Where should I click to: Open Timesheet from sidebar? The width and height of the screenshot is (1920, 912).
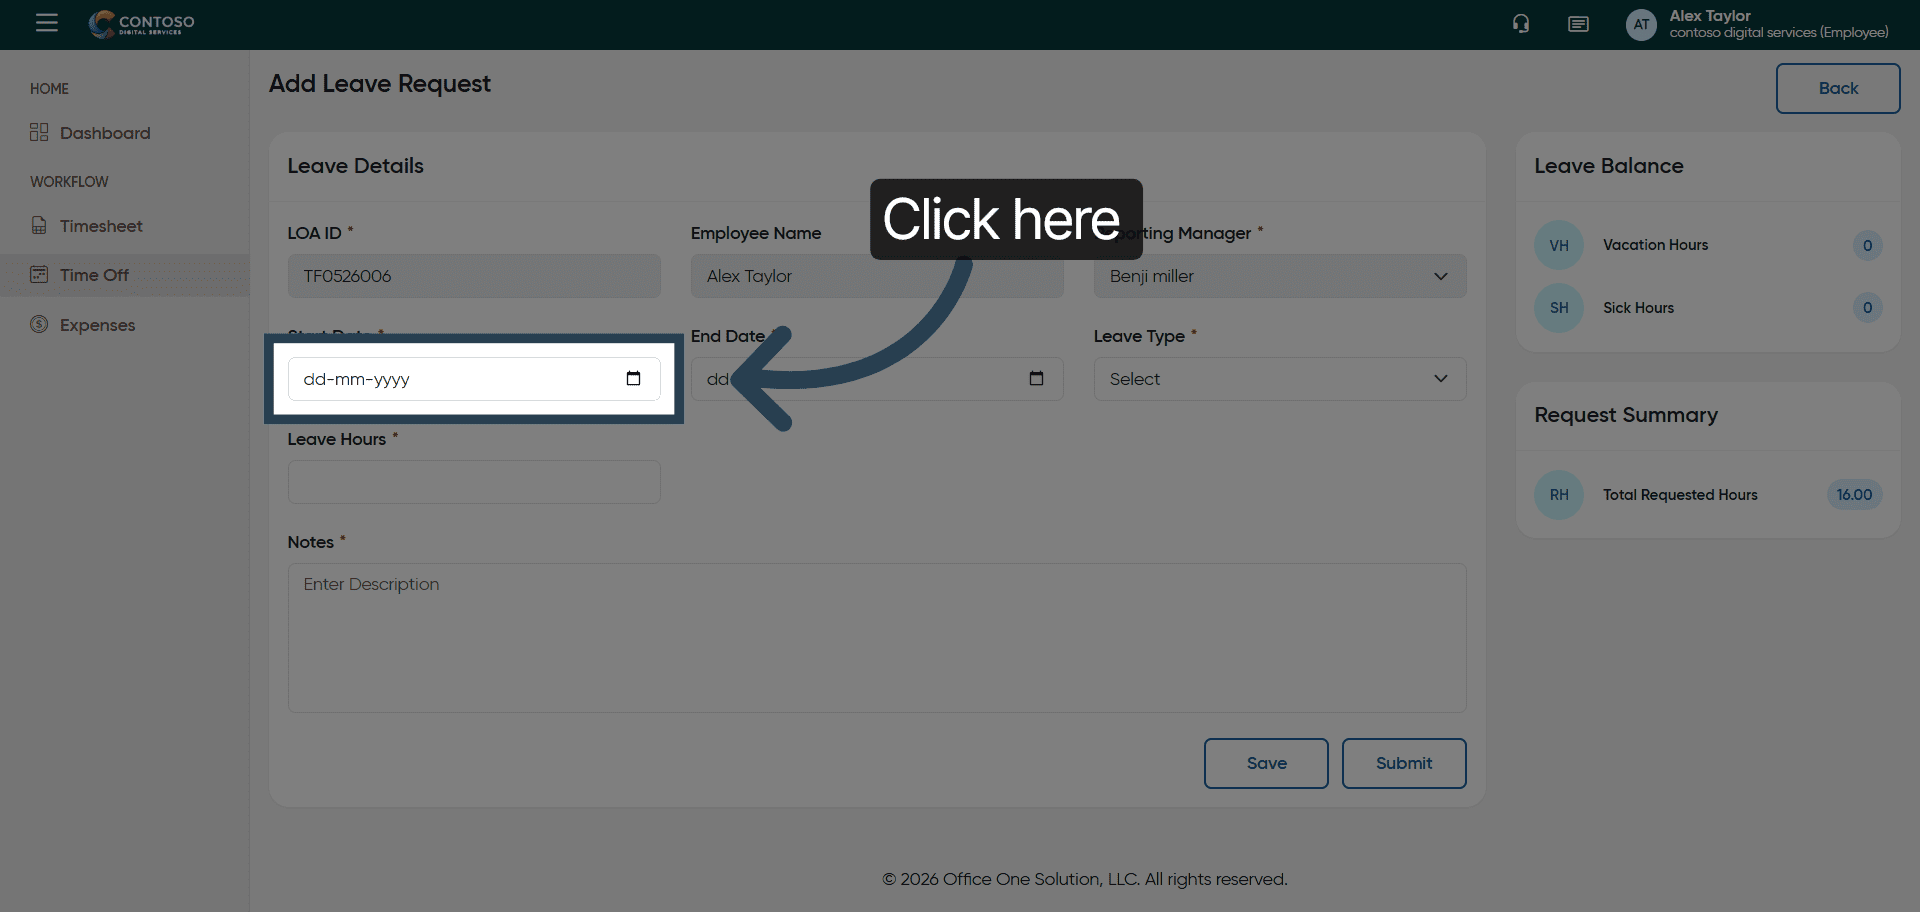coord(100,226)
